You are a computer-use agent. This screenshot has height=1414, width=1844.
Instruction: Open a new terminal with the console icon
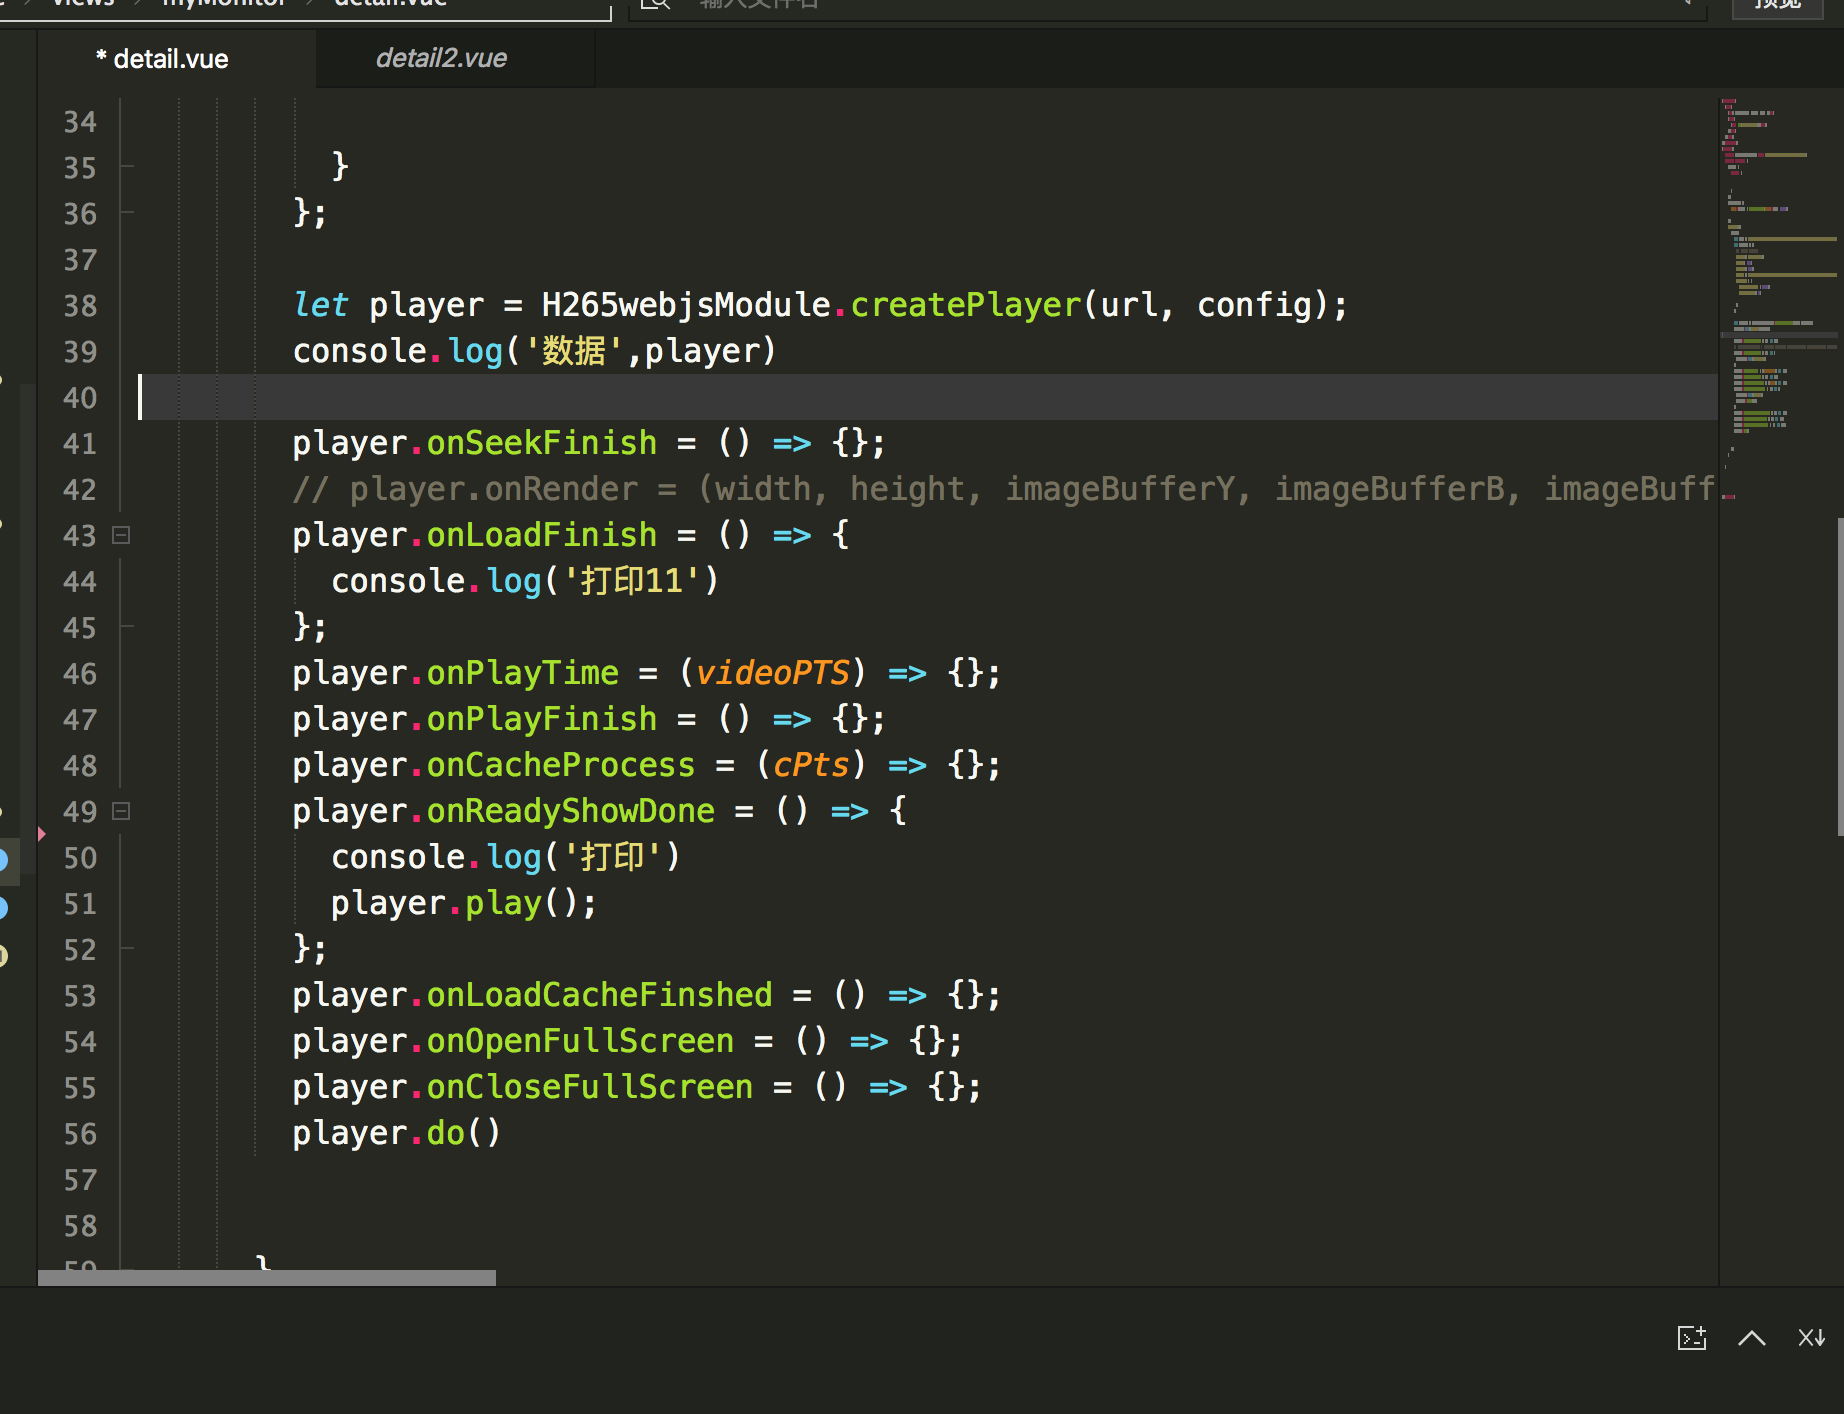1691,1338
